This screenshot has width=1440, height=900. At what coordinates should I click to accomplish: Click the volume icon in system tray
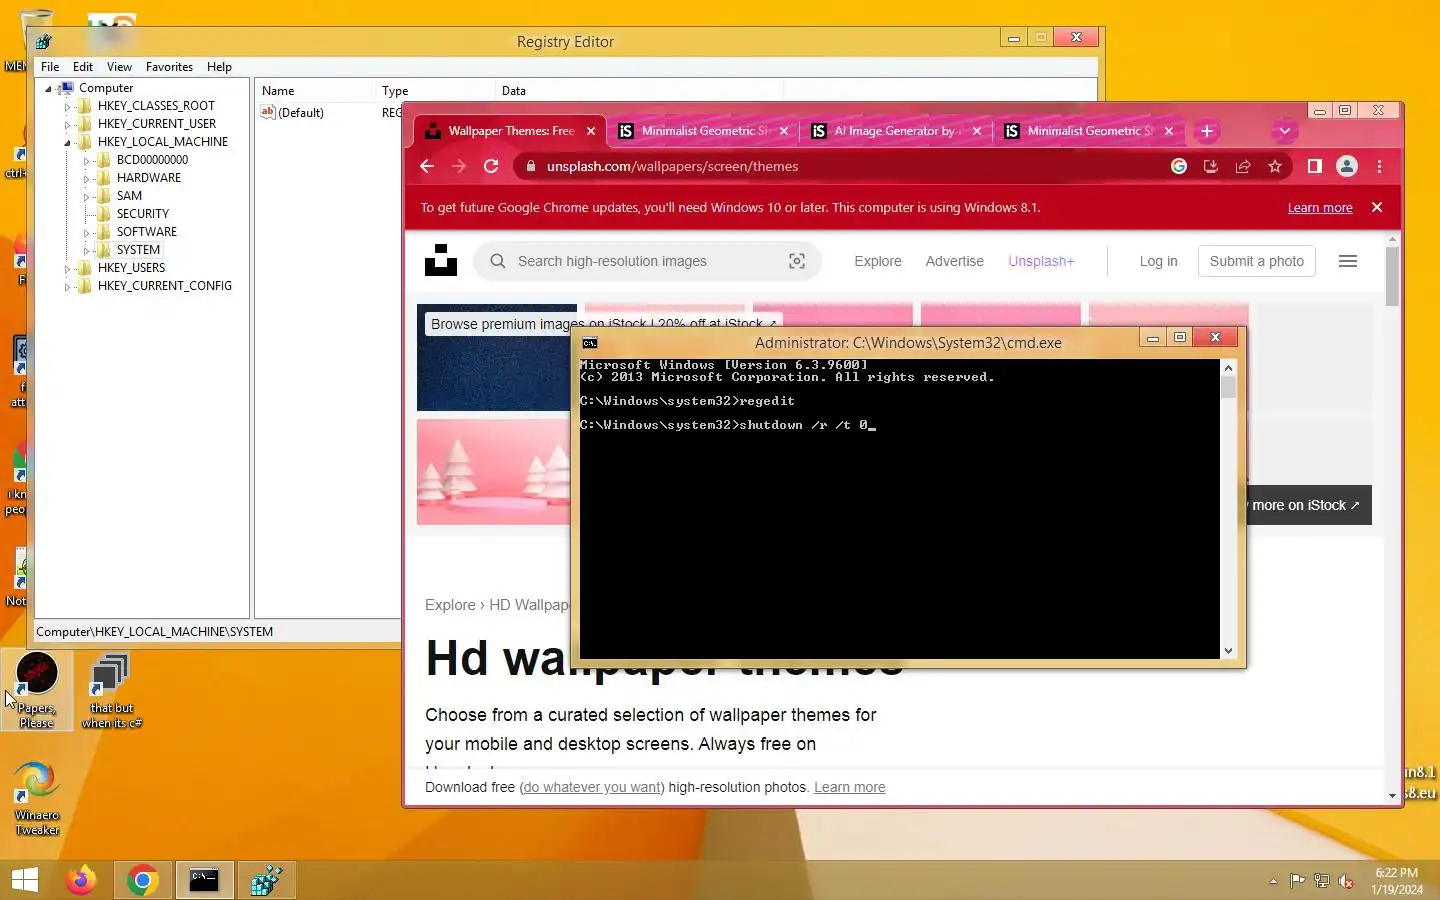pyautogui.click(x=1346, y=881)
